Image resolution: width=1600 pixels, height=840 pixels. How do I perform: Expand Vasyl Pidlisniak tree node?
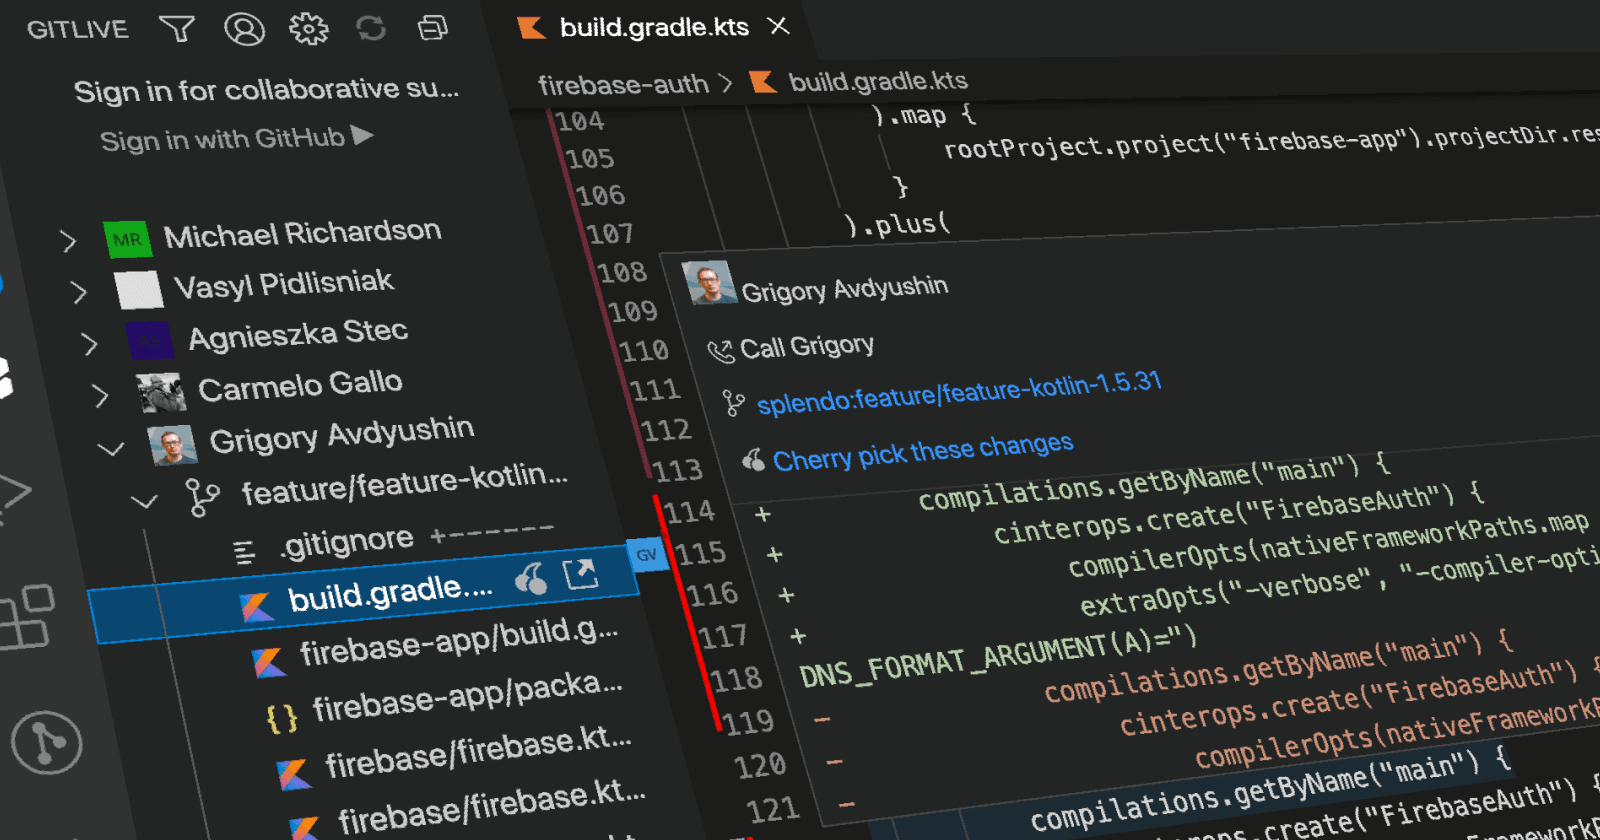pyautogui.click(x=79, y=292)
